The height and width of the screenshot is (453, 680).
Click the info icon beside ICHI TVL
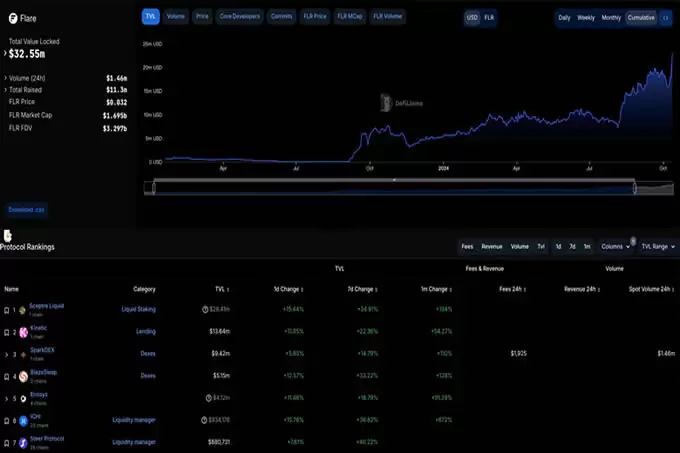[204, 420]
